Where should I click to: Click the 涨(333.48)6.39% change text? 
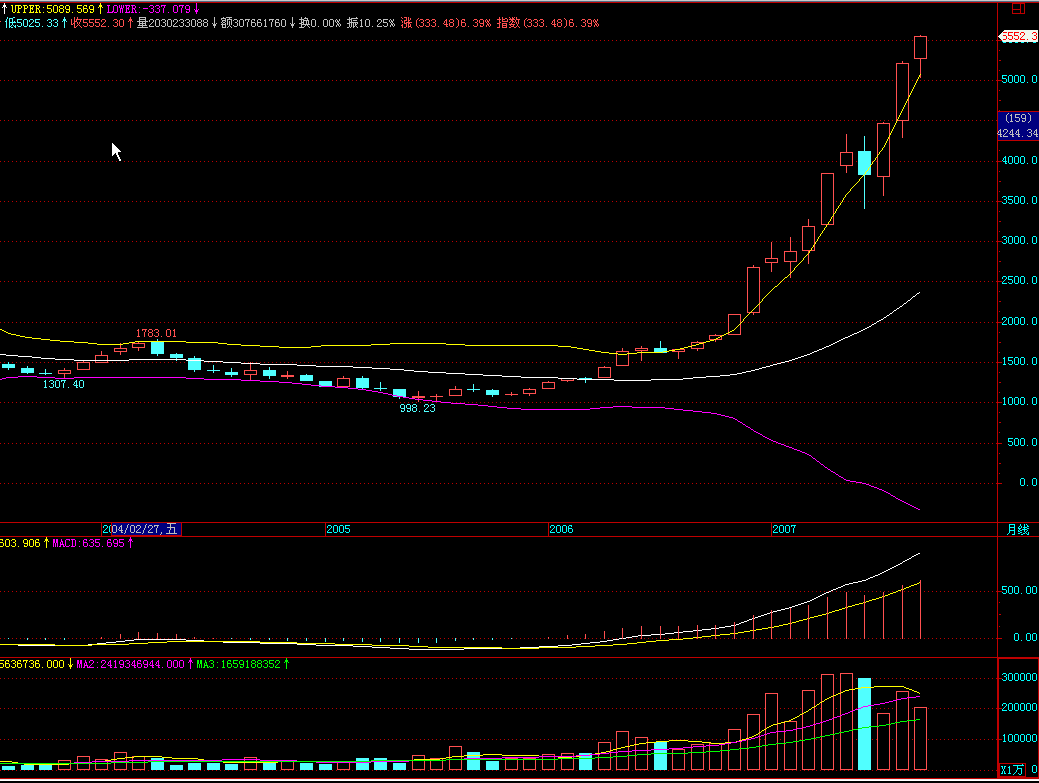pyautogui.click(x=445, y=23)
